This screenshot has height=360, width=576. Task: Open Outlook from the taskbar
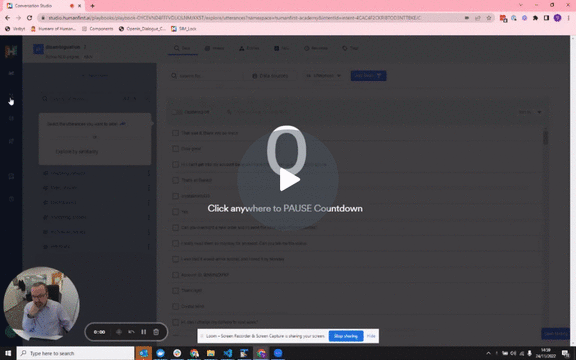click(143, 353)
